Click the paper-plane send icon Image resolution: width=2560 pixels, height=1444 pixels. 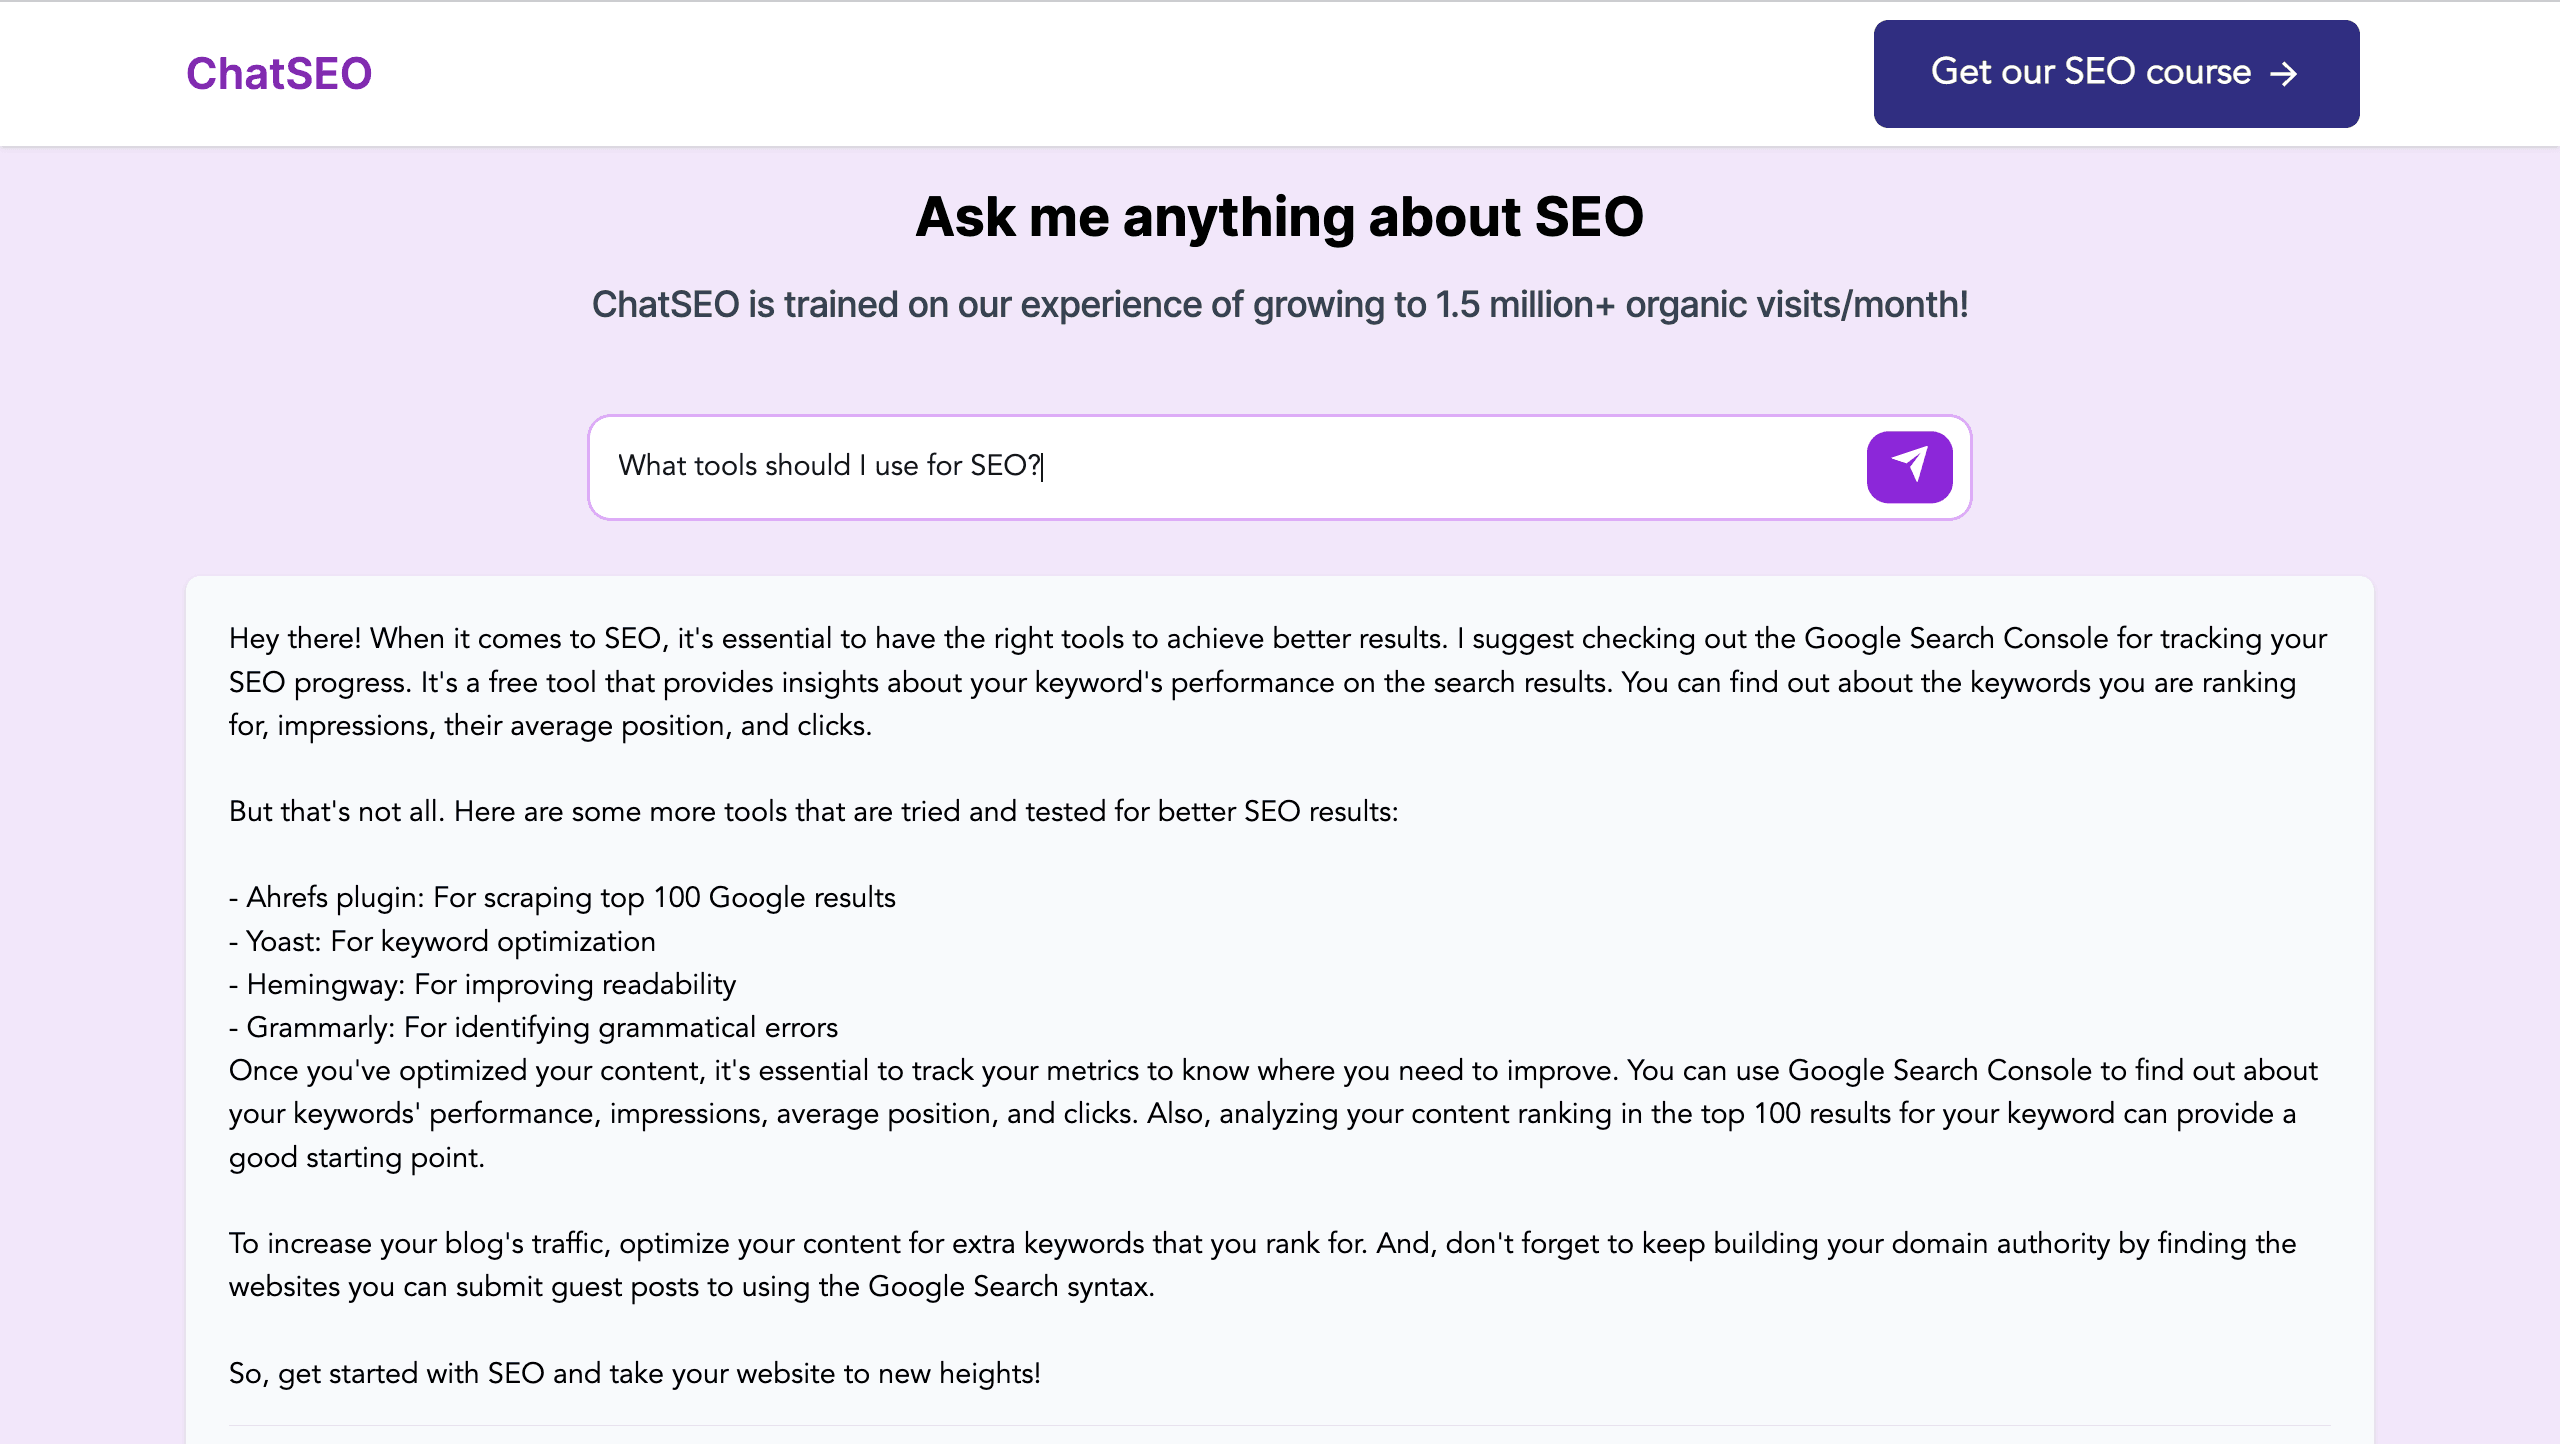(1909, 466)
